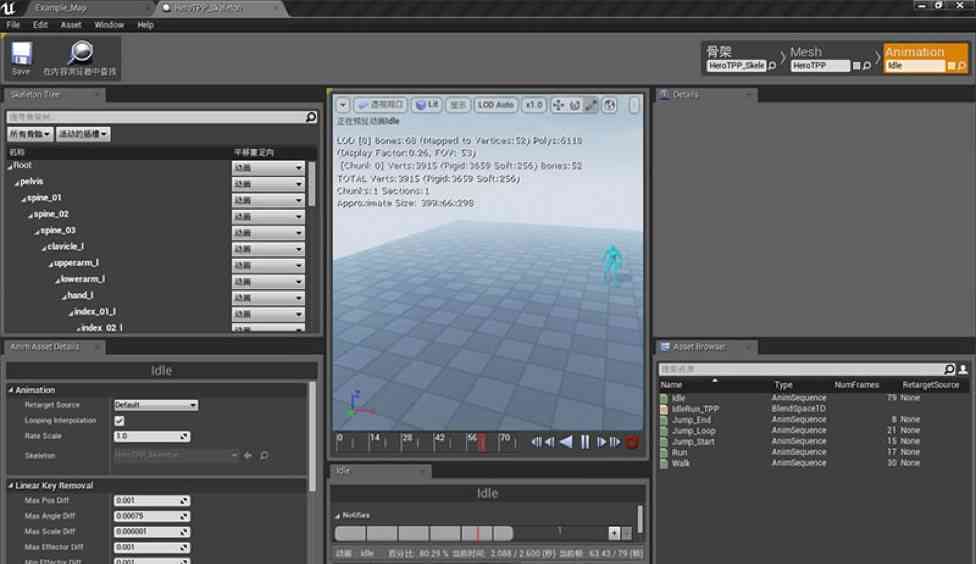The height and width of the screenshot is (564, 976).
Task: Click the search icon beside HeroTPP_Skeleton field
Action: [x=772, y=65]
